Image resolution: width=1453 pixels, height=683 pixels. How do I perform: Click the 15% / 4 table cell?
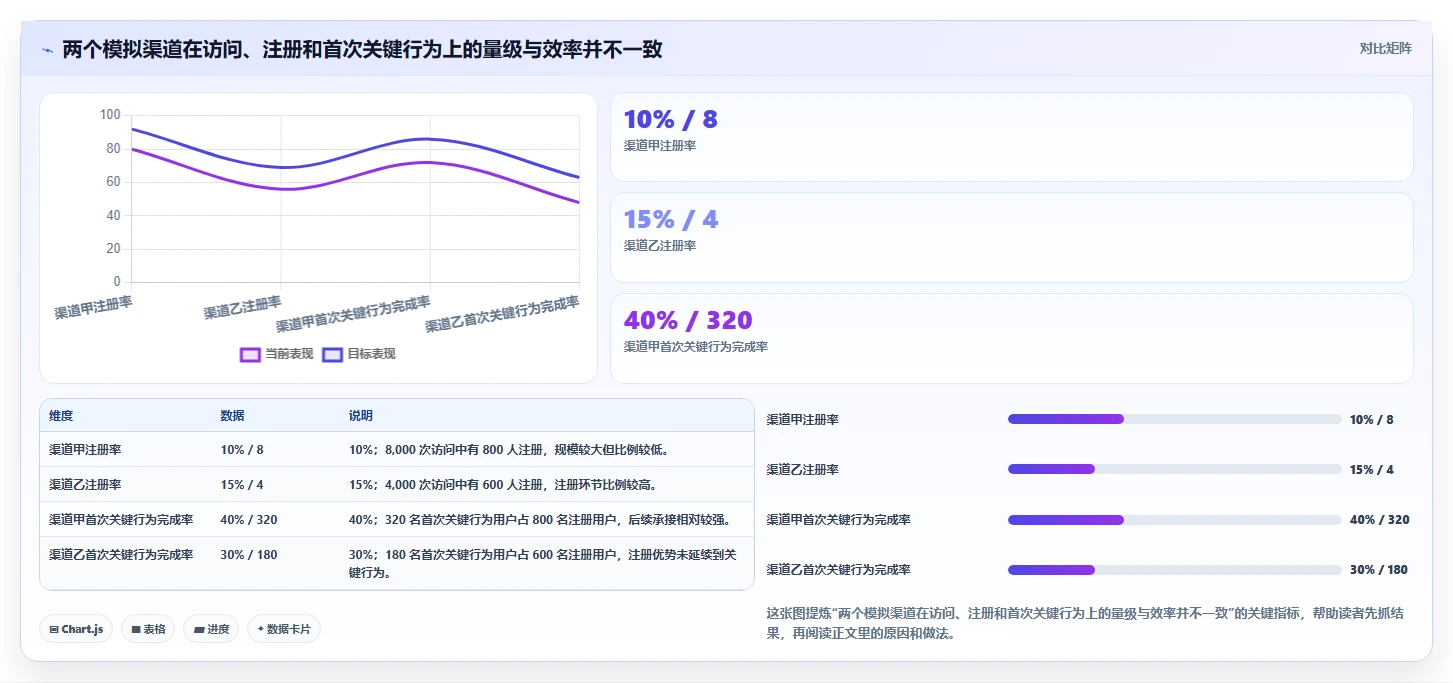242,485
